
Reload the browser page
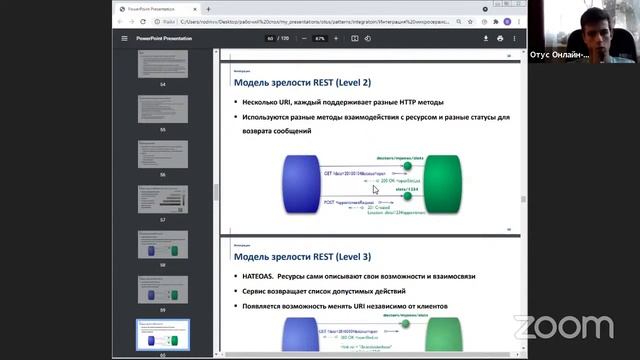point(143,22)
